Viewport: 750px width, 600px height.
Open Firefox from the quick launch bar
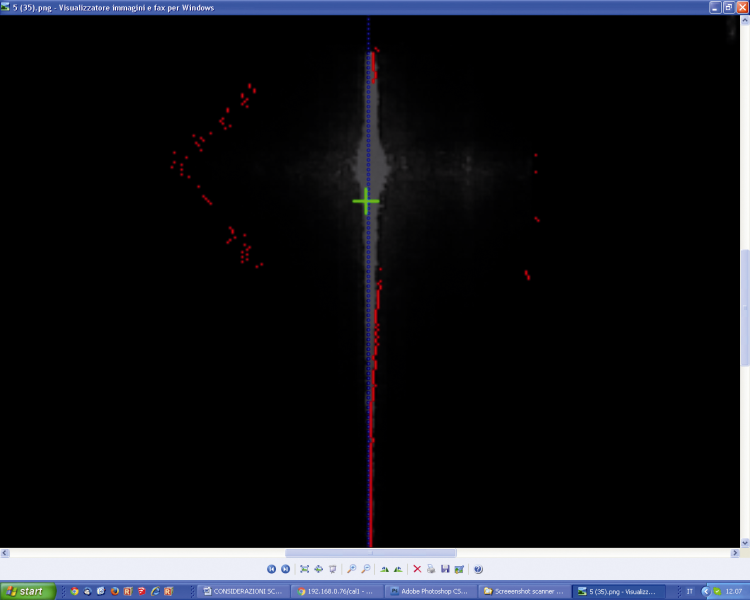point(114,591)
